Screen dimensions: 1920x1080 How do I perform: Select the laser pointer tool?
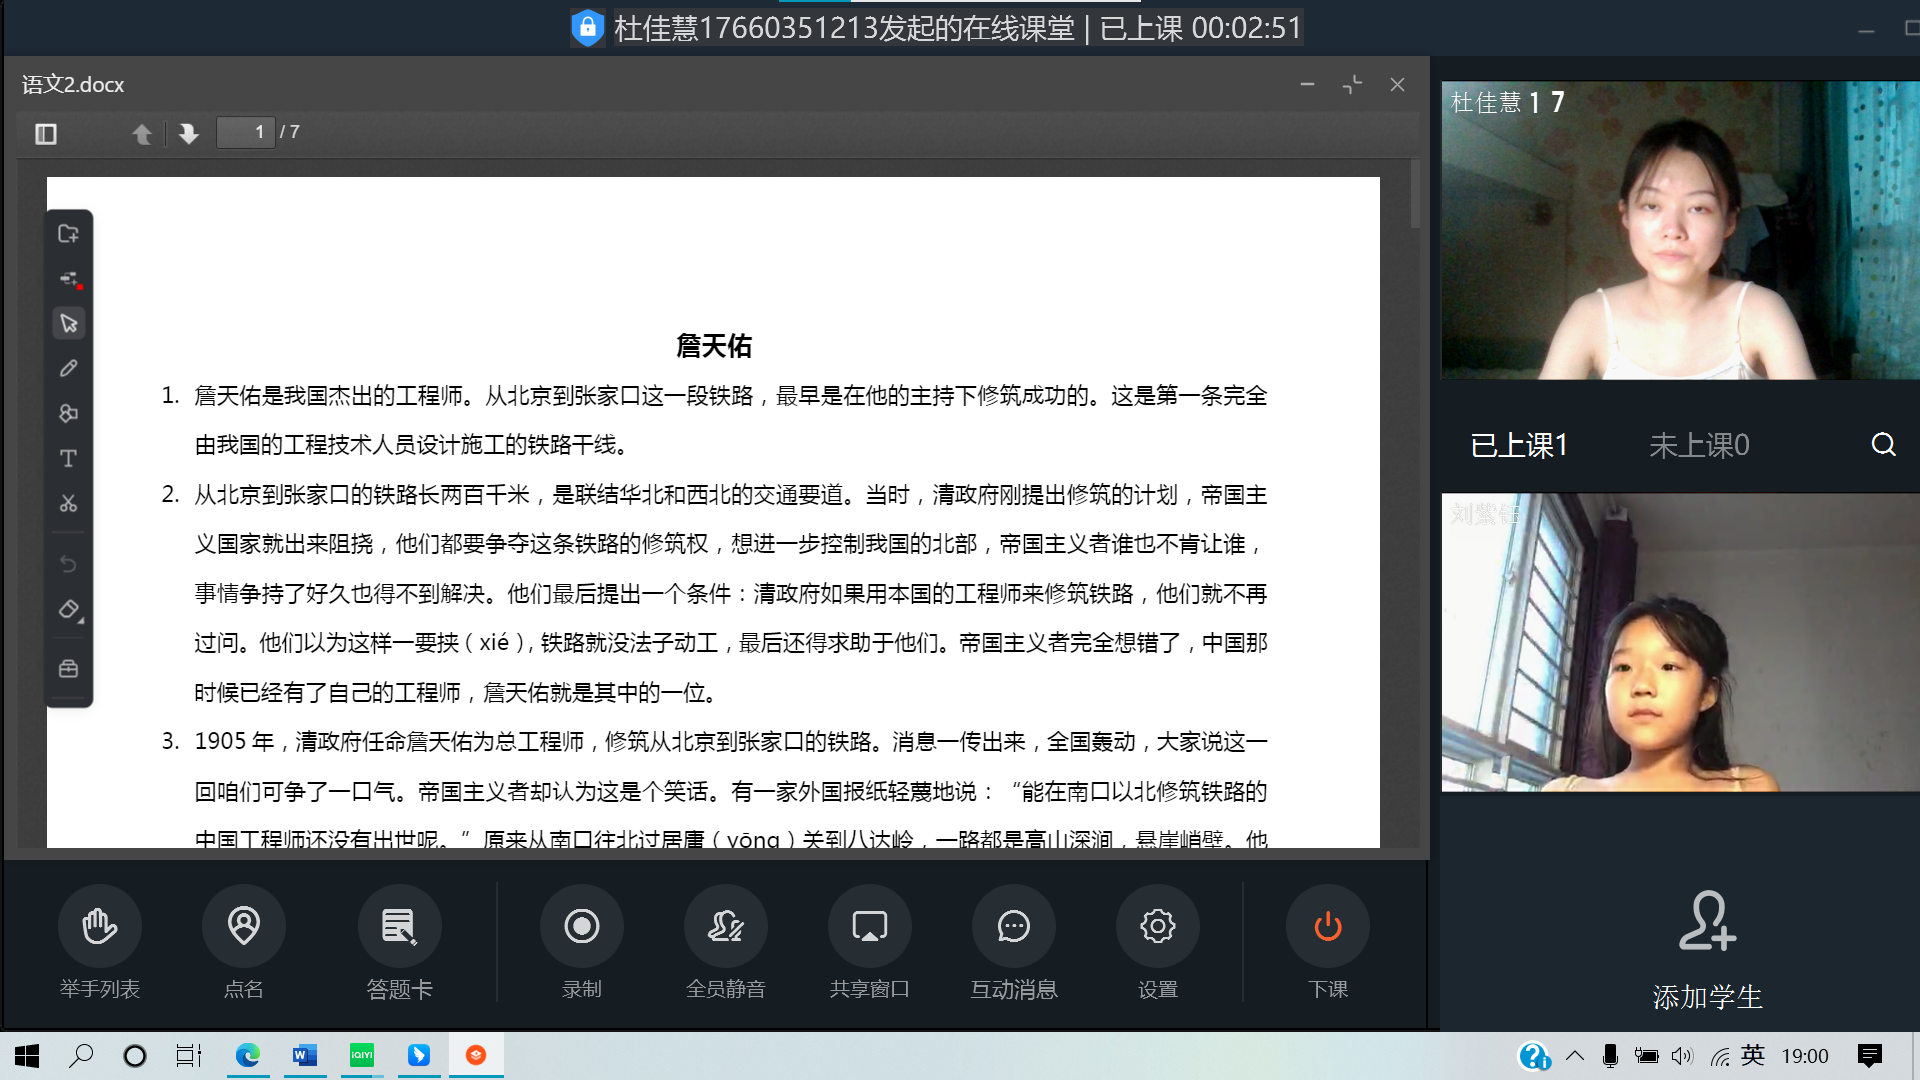69,279
